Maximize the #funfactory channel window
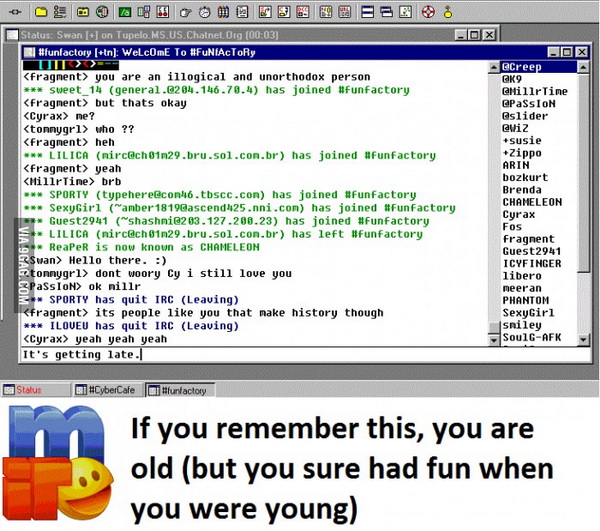Image resolution: width=600 pixels, height=531 pixels. tap(566, 51)
